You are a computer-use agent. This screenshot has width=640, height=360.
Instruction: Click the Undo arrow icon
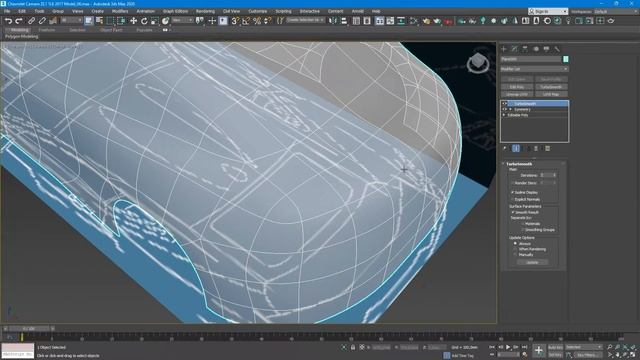[8, 21]
